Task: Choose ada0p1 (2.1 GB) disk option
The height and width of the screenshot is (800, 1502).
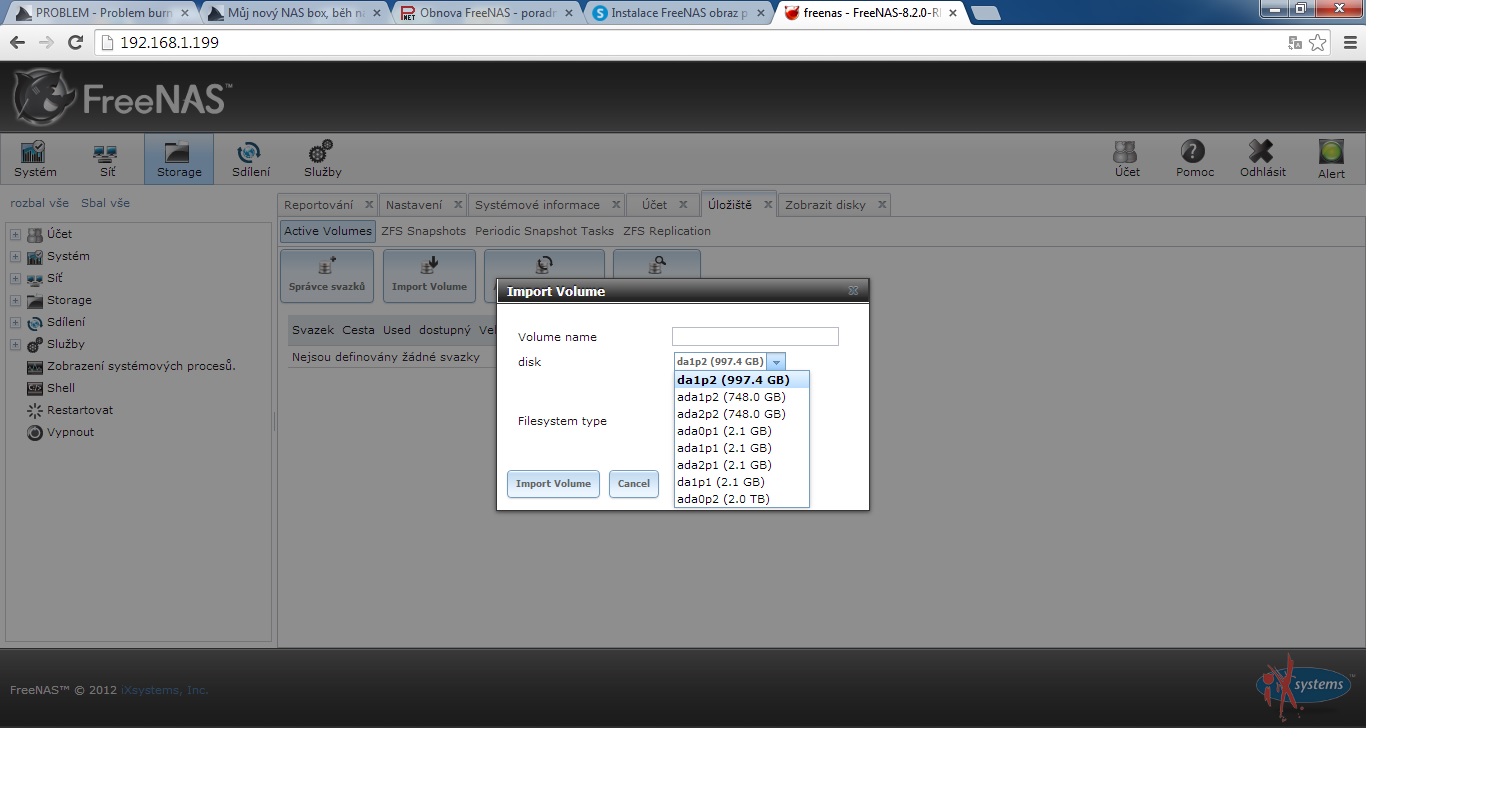Action: point(742,431)
